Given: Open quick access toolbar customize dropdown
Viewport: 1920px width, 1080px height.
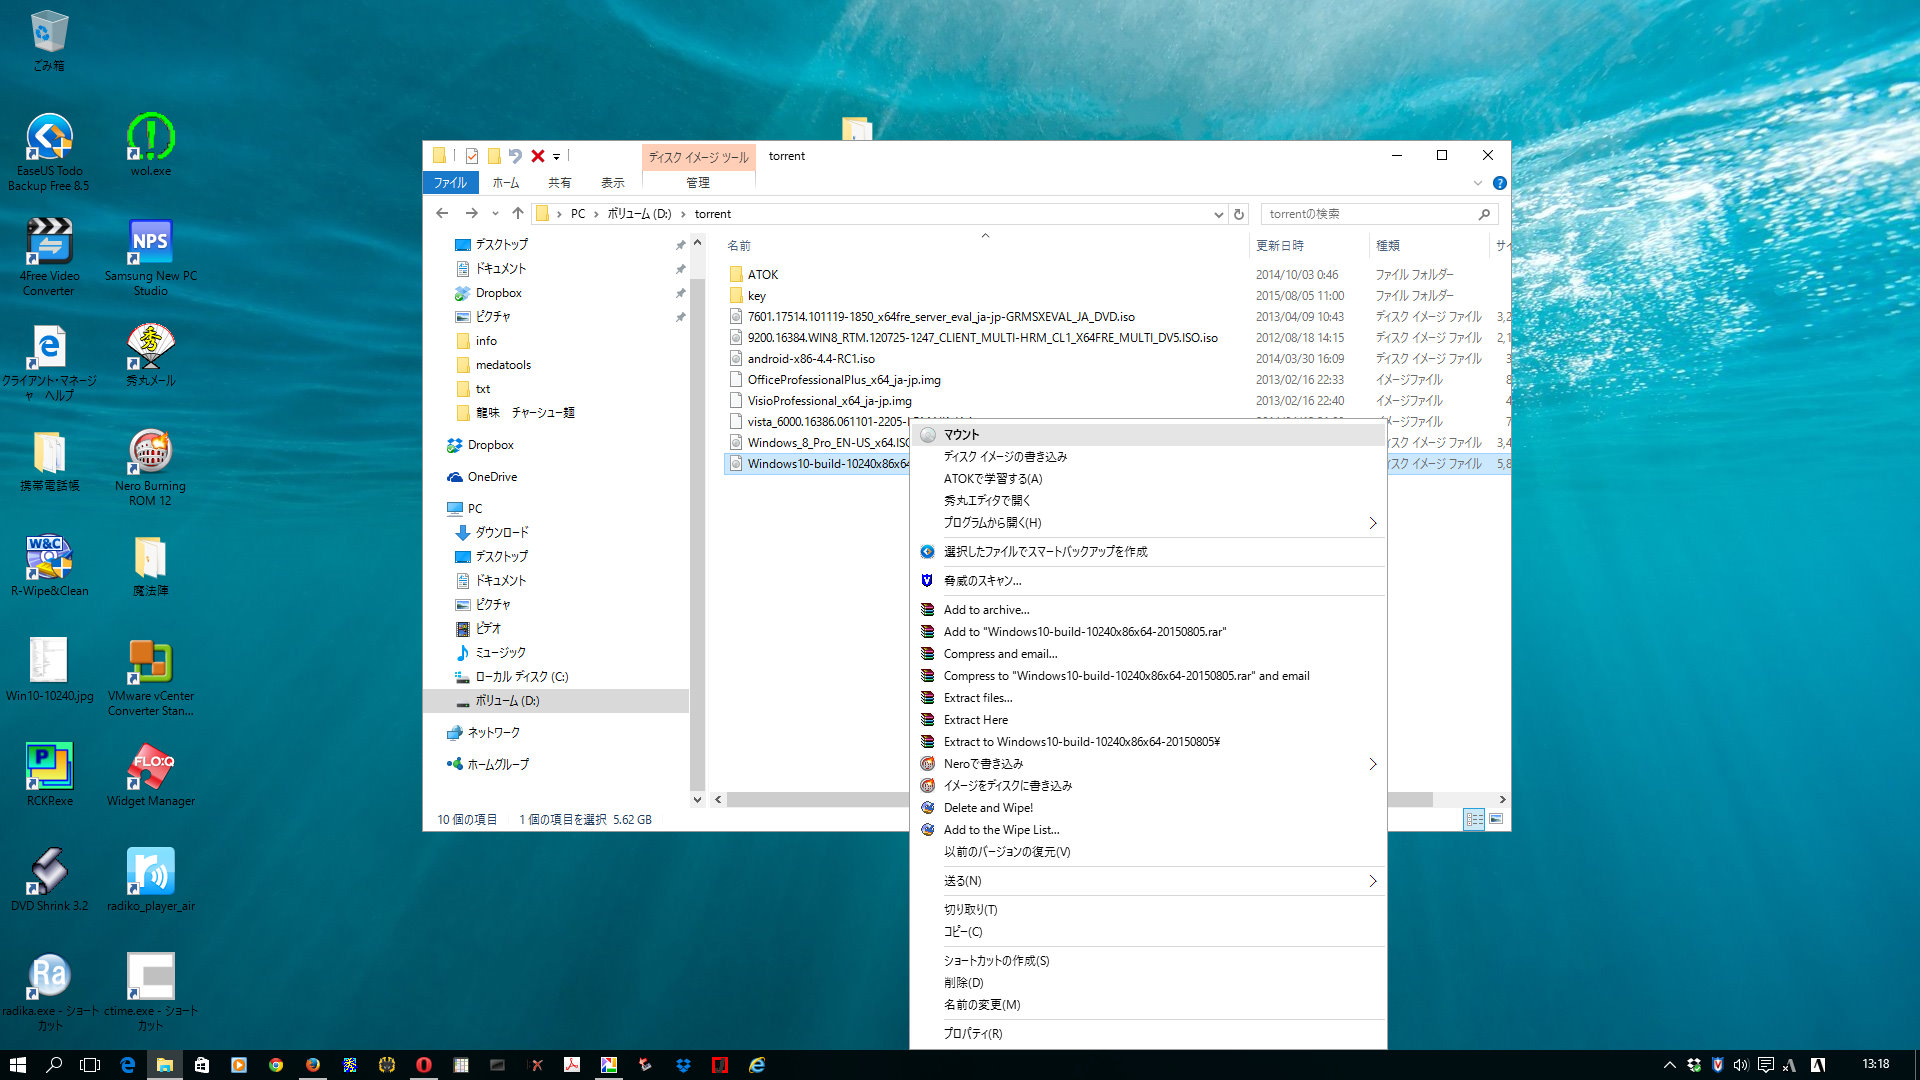Looking at the screenshot, I should pos(556,157).
